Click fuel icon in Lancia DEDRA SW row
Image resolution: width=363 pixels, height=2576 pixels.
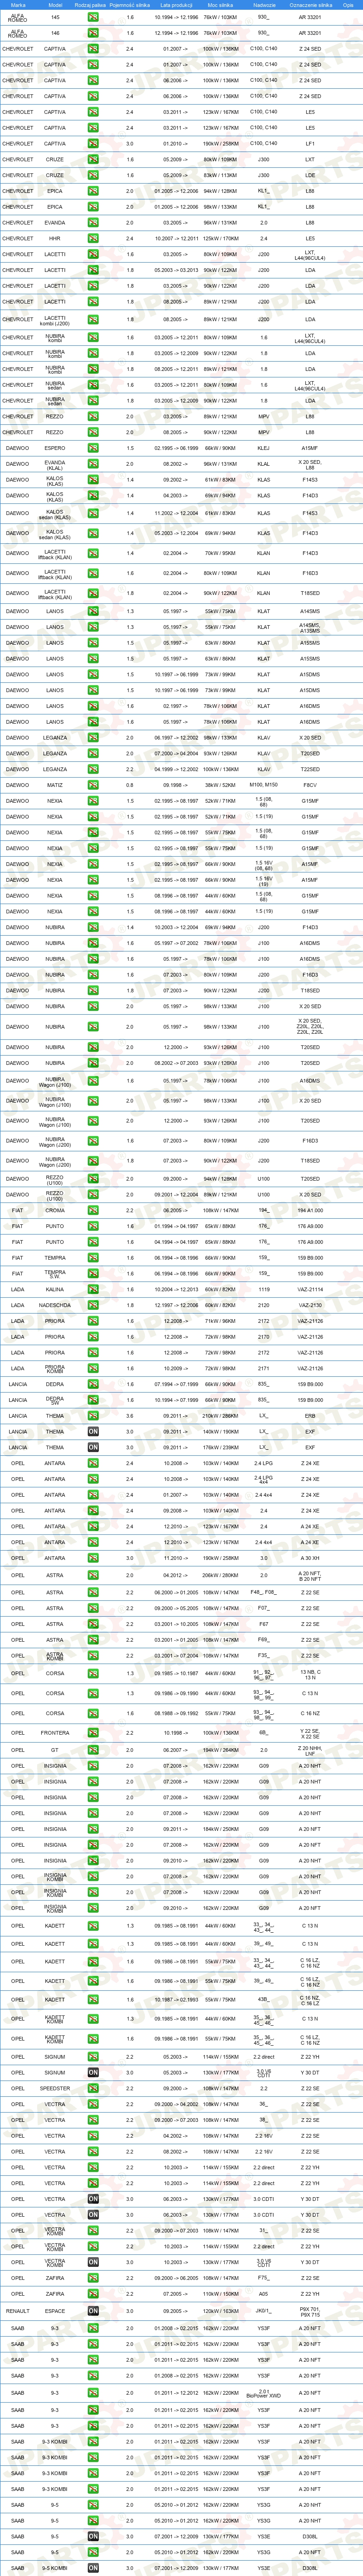point(93,1400)
